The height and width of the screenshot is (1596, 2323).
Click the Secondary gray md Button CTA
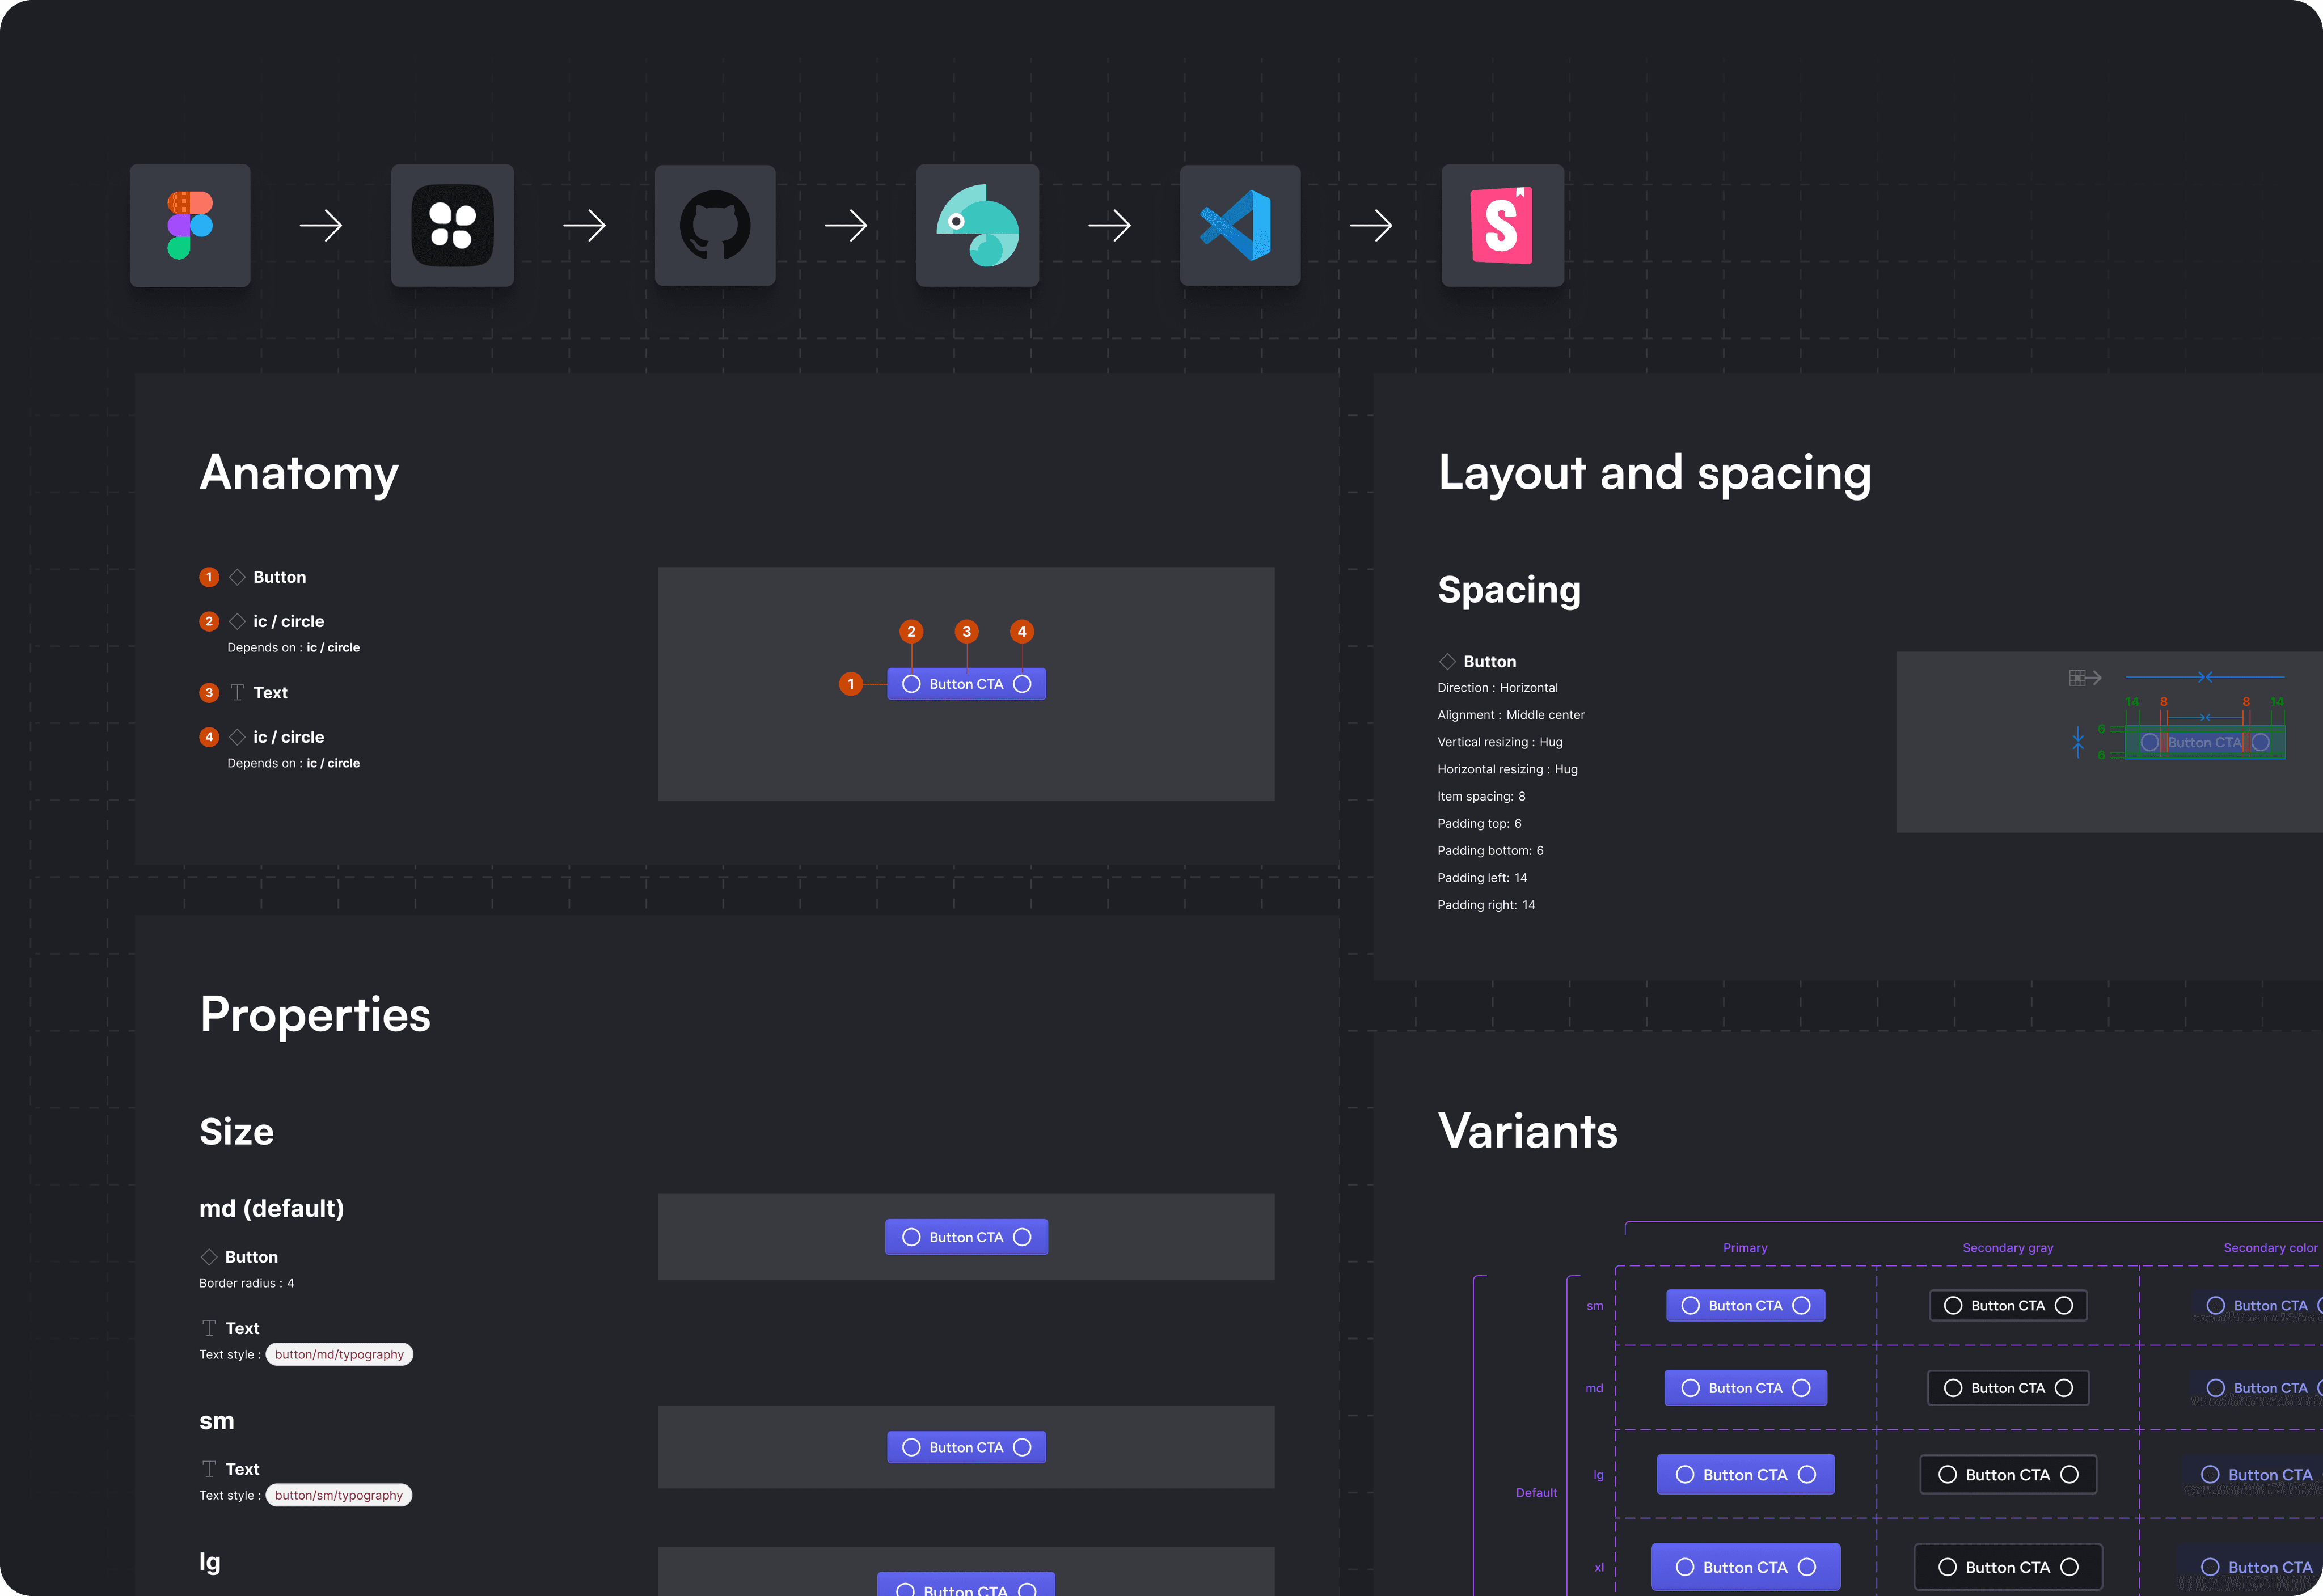(2007, 1388)
